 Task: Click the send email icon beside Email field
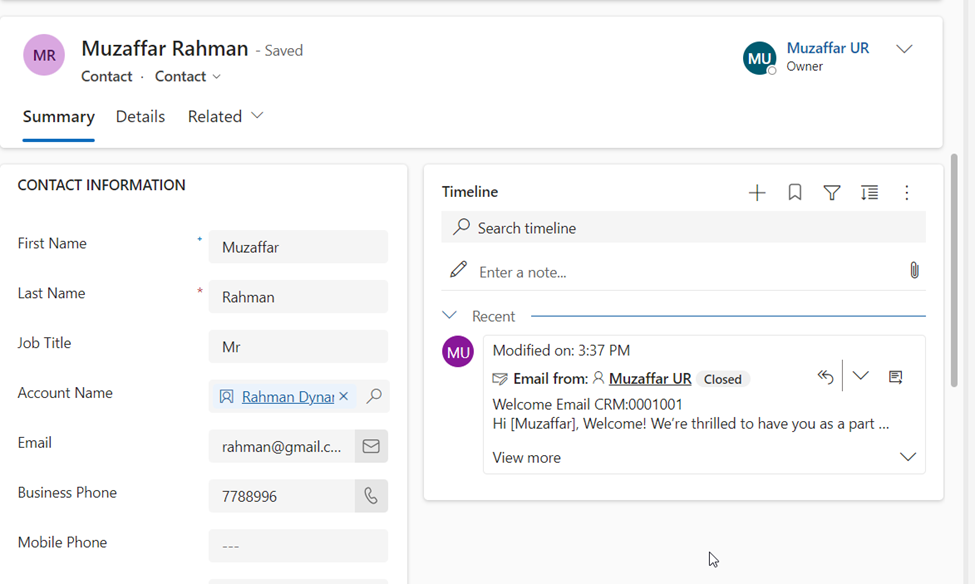click(x=371, y=446)
